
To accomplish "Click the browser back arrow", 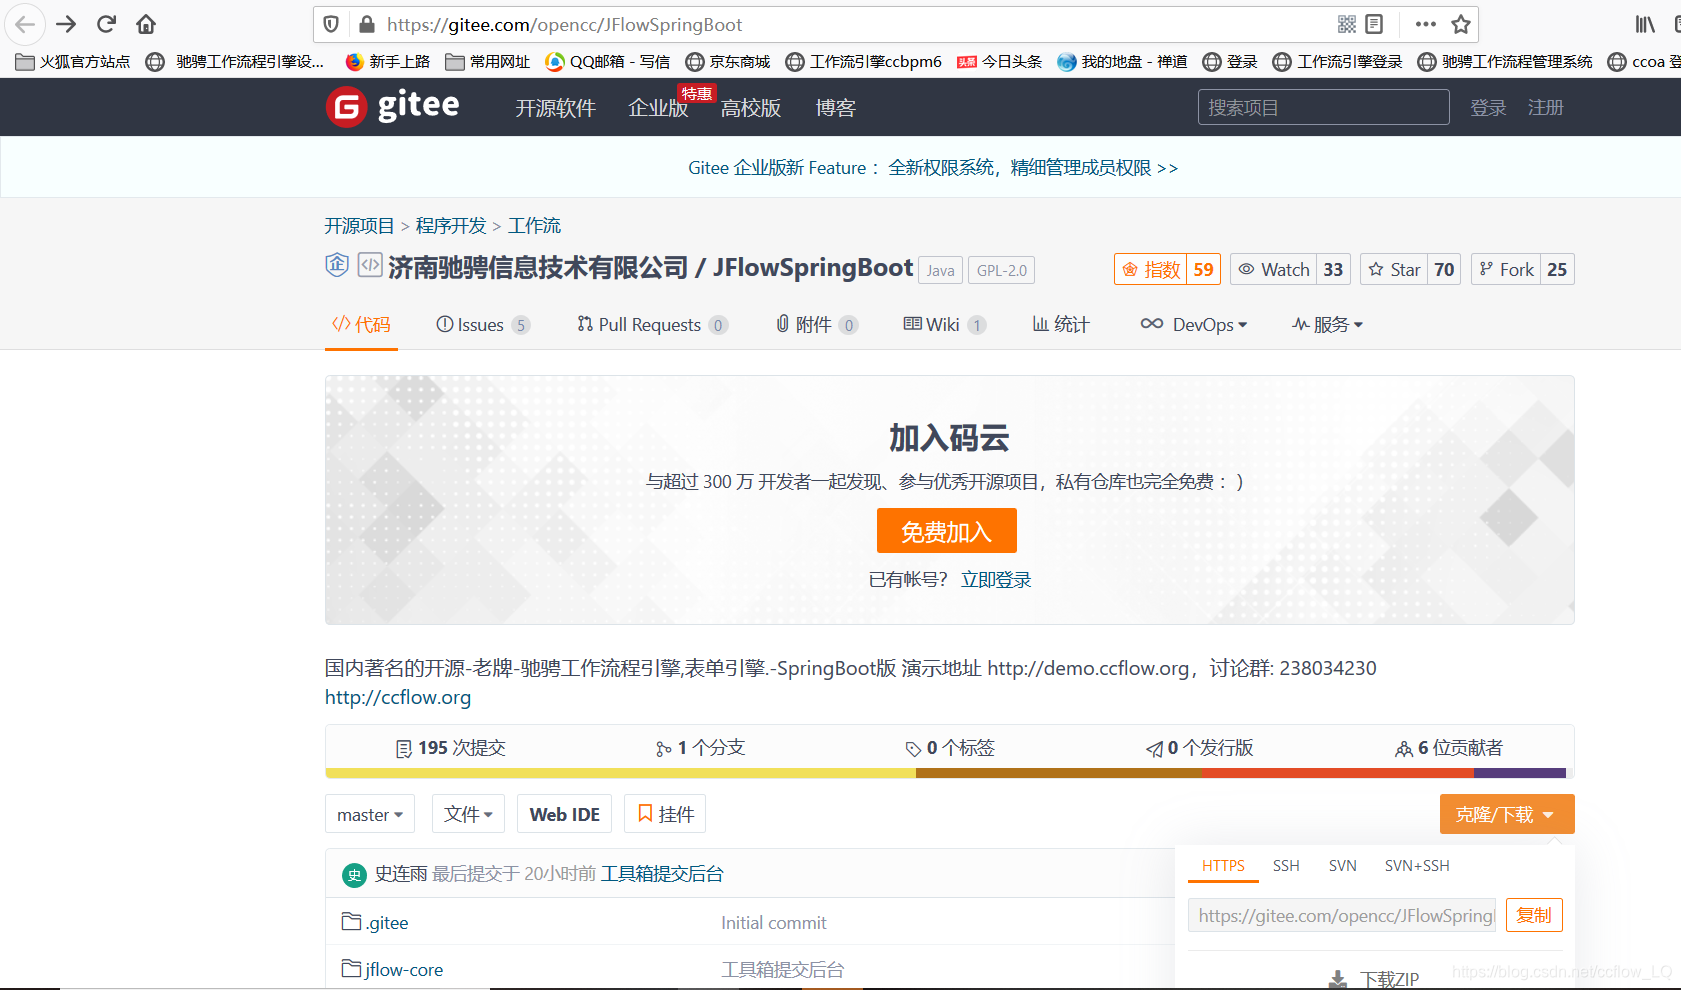I will pos(25,24).
